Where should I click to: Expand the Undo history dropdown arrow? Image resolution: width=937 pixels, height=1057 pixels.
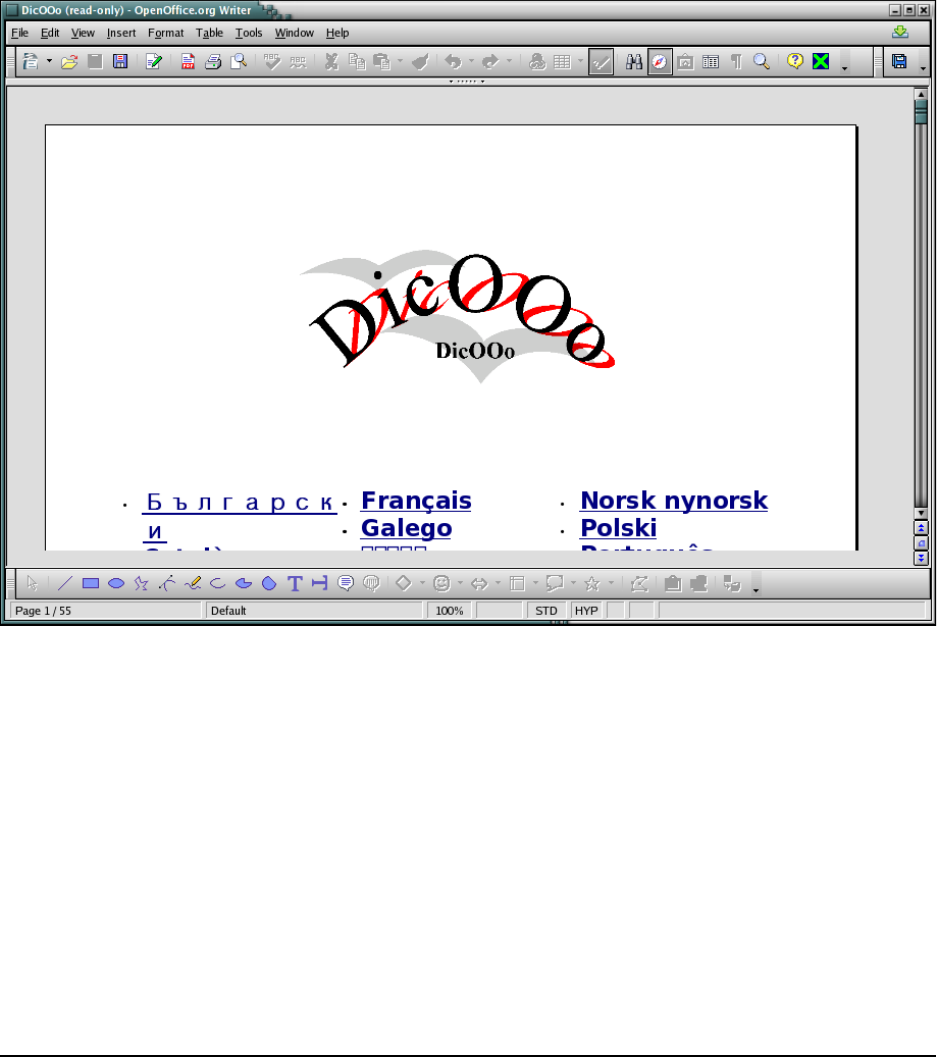coord(471,62)
